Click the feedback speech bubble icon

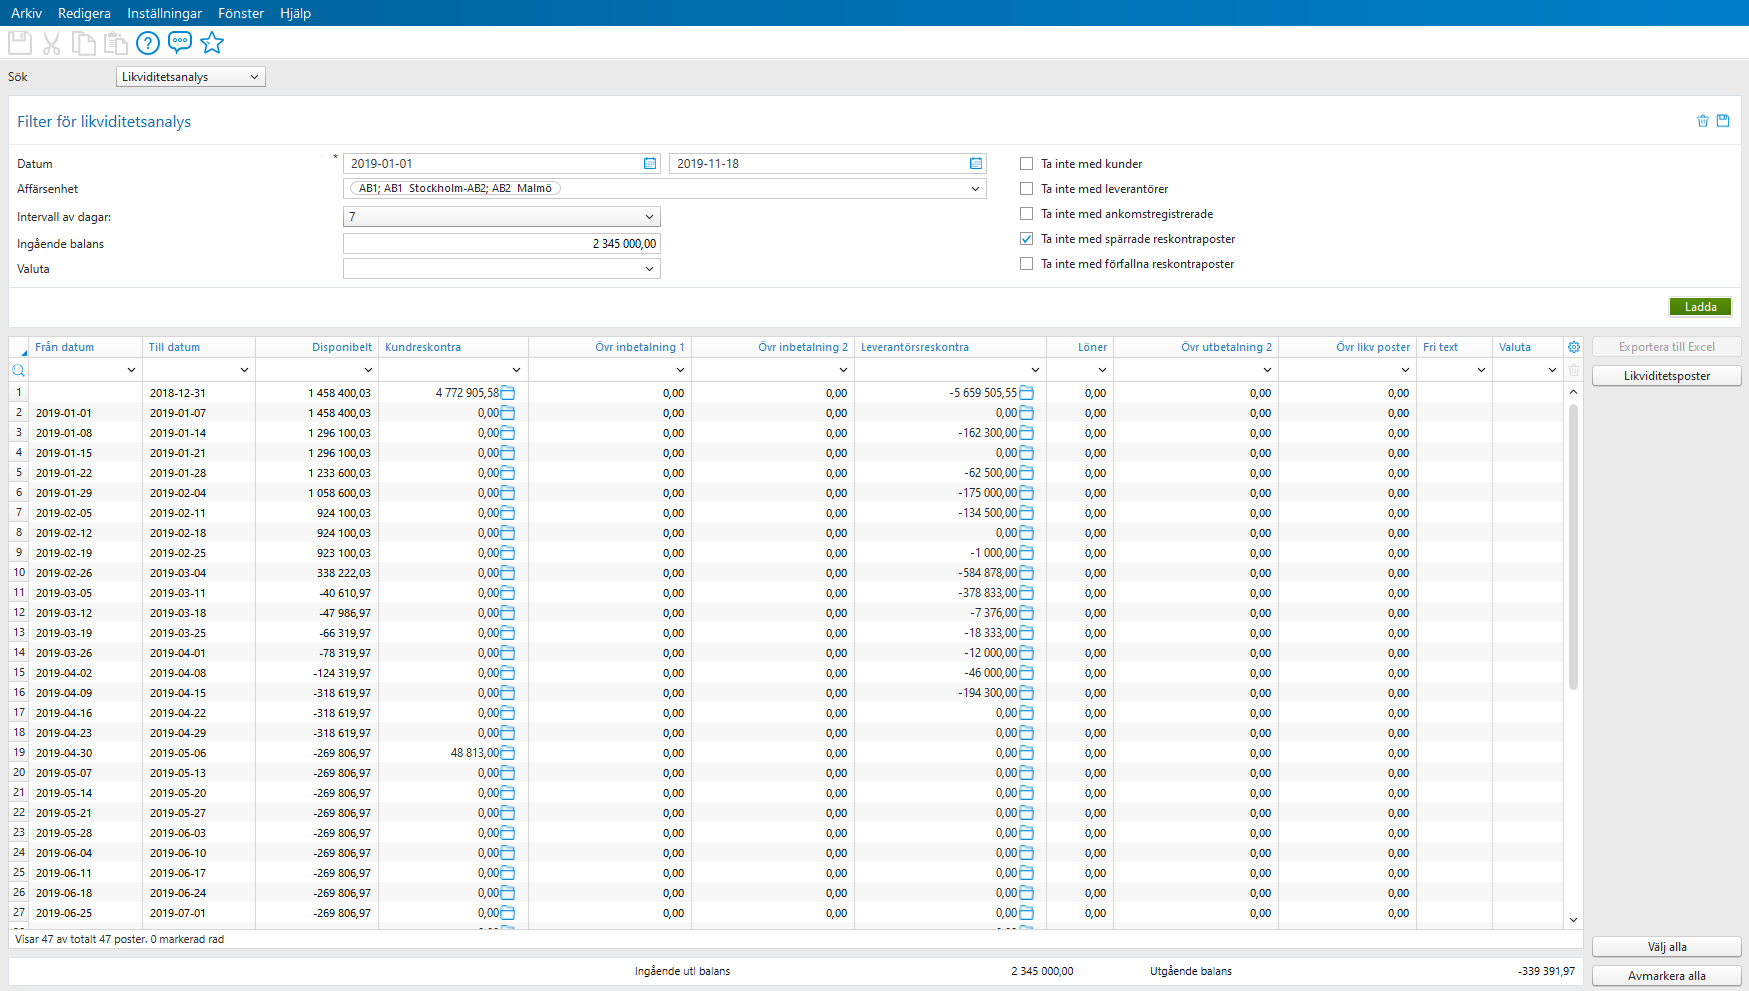(179, 43)
